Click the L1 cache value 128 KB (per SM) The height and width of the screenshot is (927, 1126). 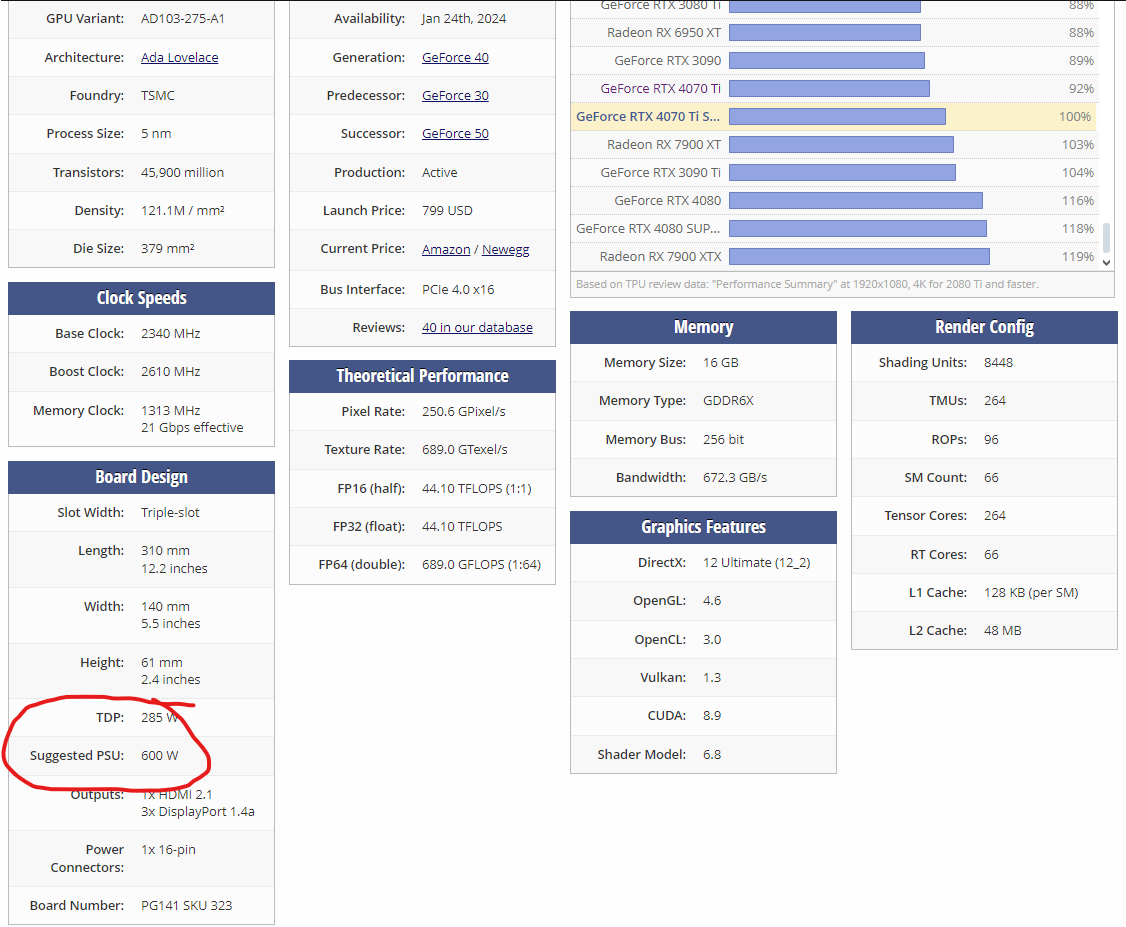click(x=1031, y=592)
